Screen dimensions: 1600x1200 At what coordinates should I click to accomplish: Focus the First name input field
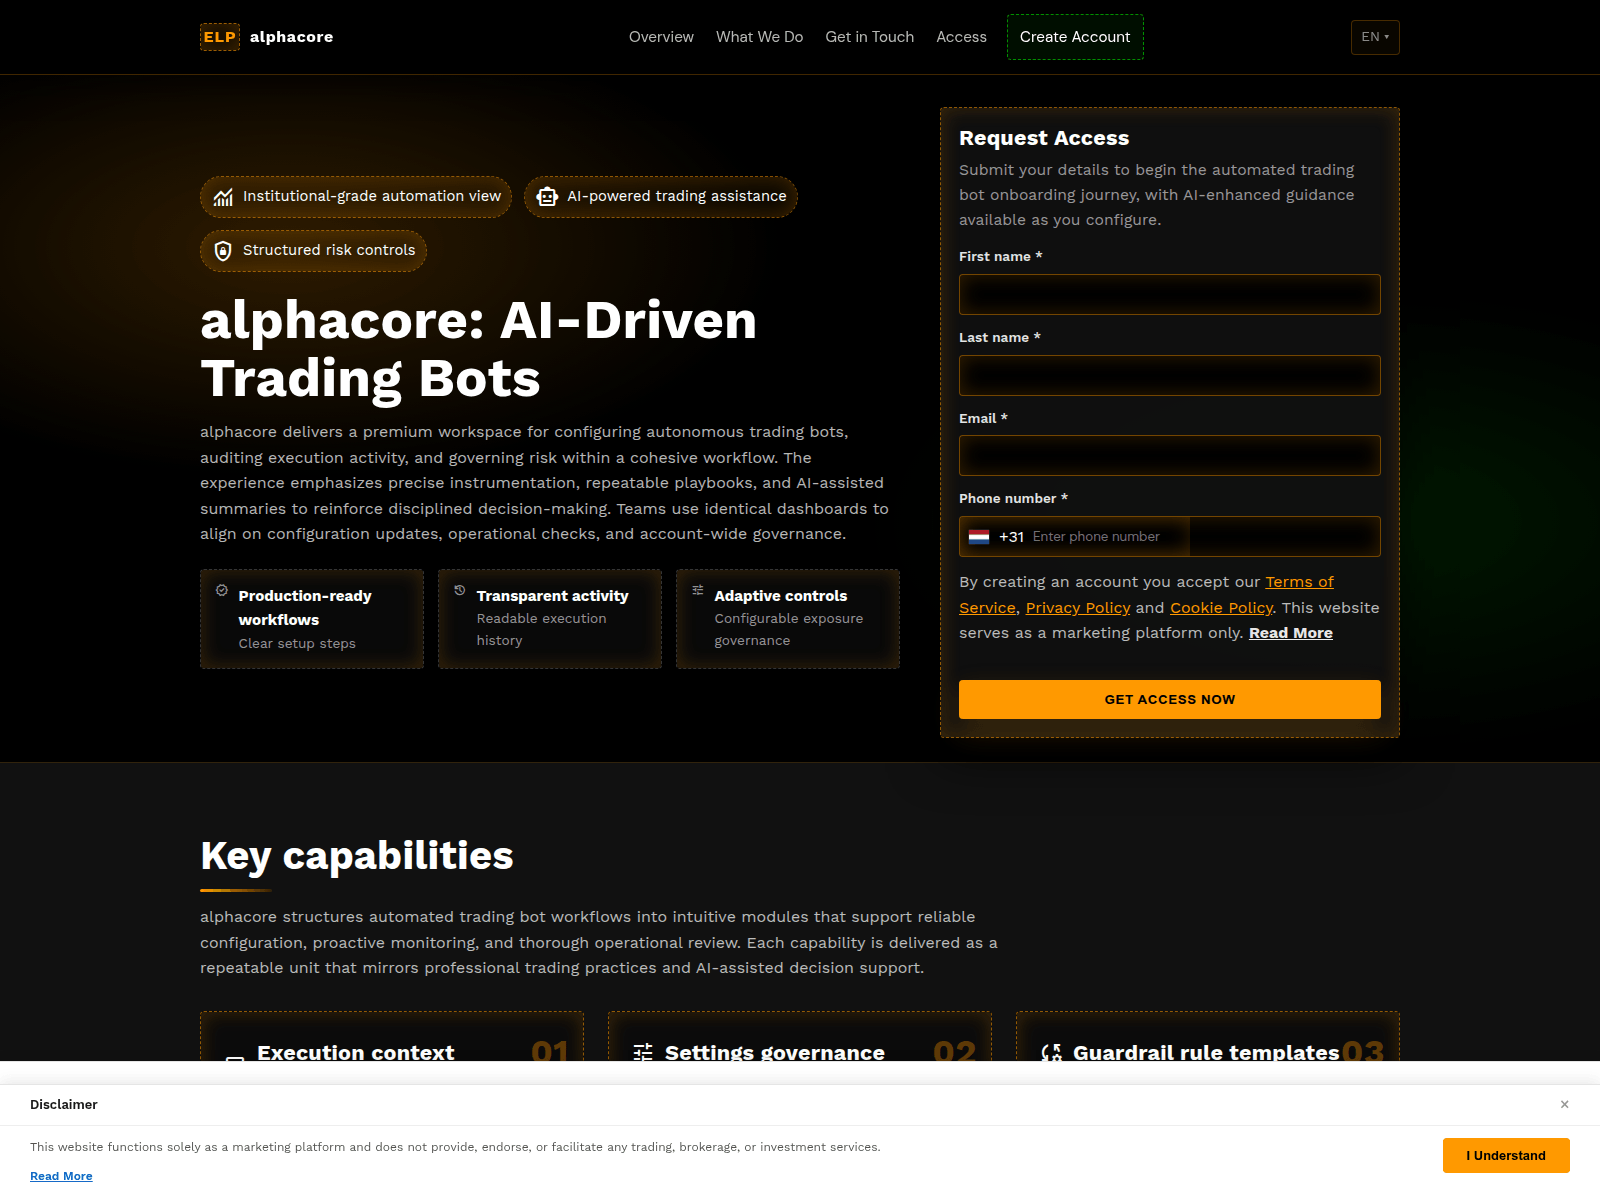pos(1170,294)
